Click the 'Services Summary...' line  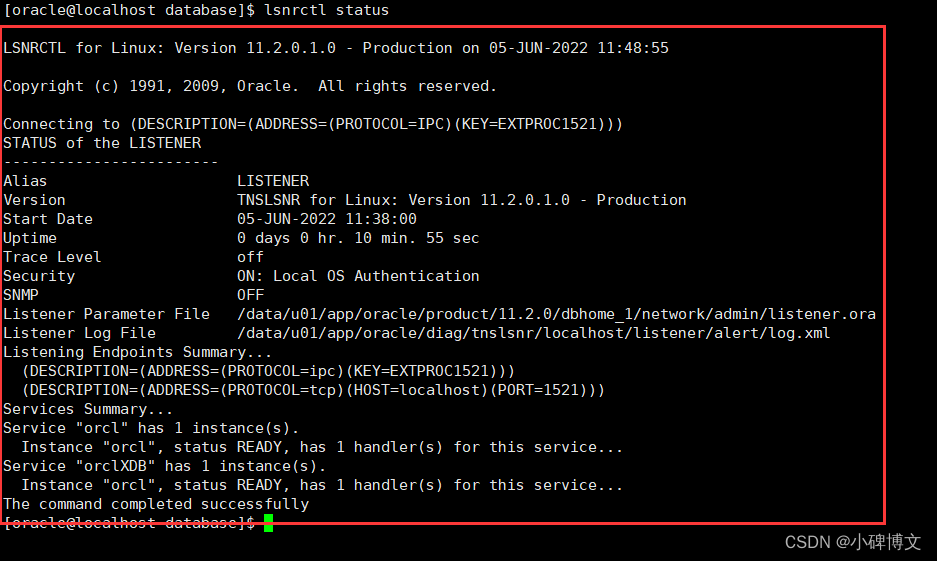click(88, 409)
